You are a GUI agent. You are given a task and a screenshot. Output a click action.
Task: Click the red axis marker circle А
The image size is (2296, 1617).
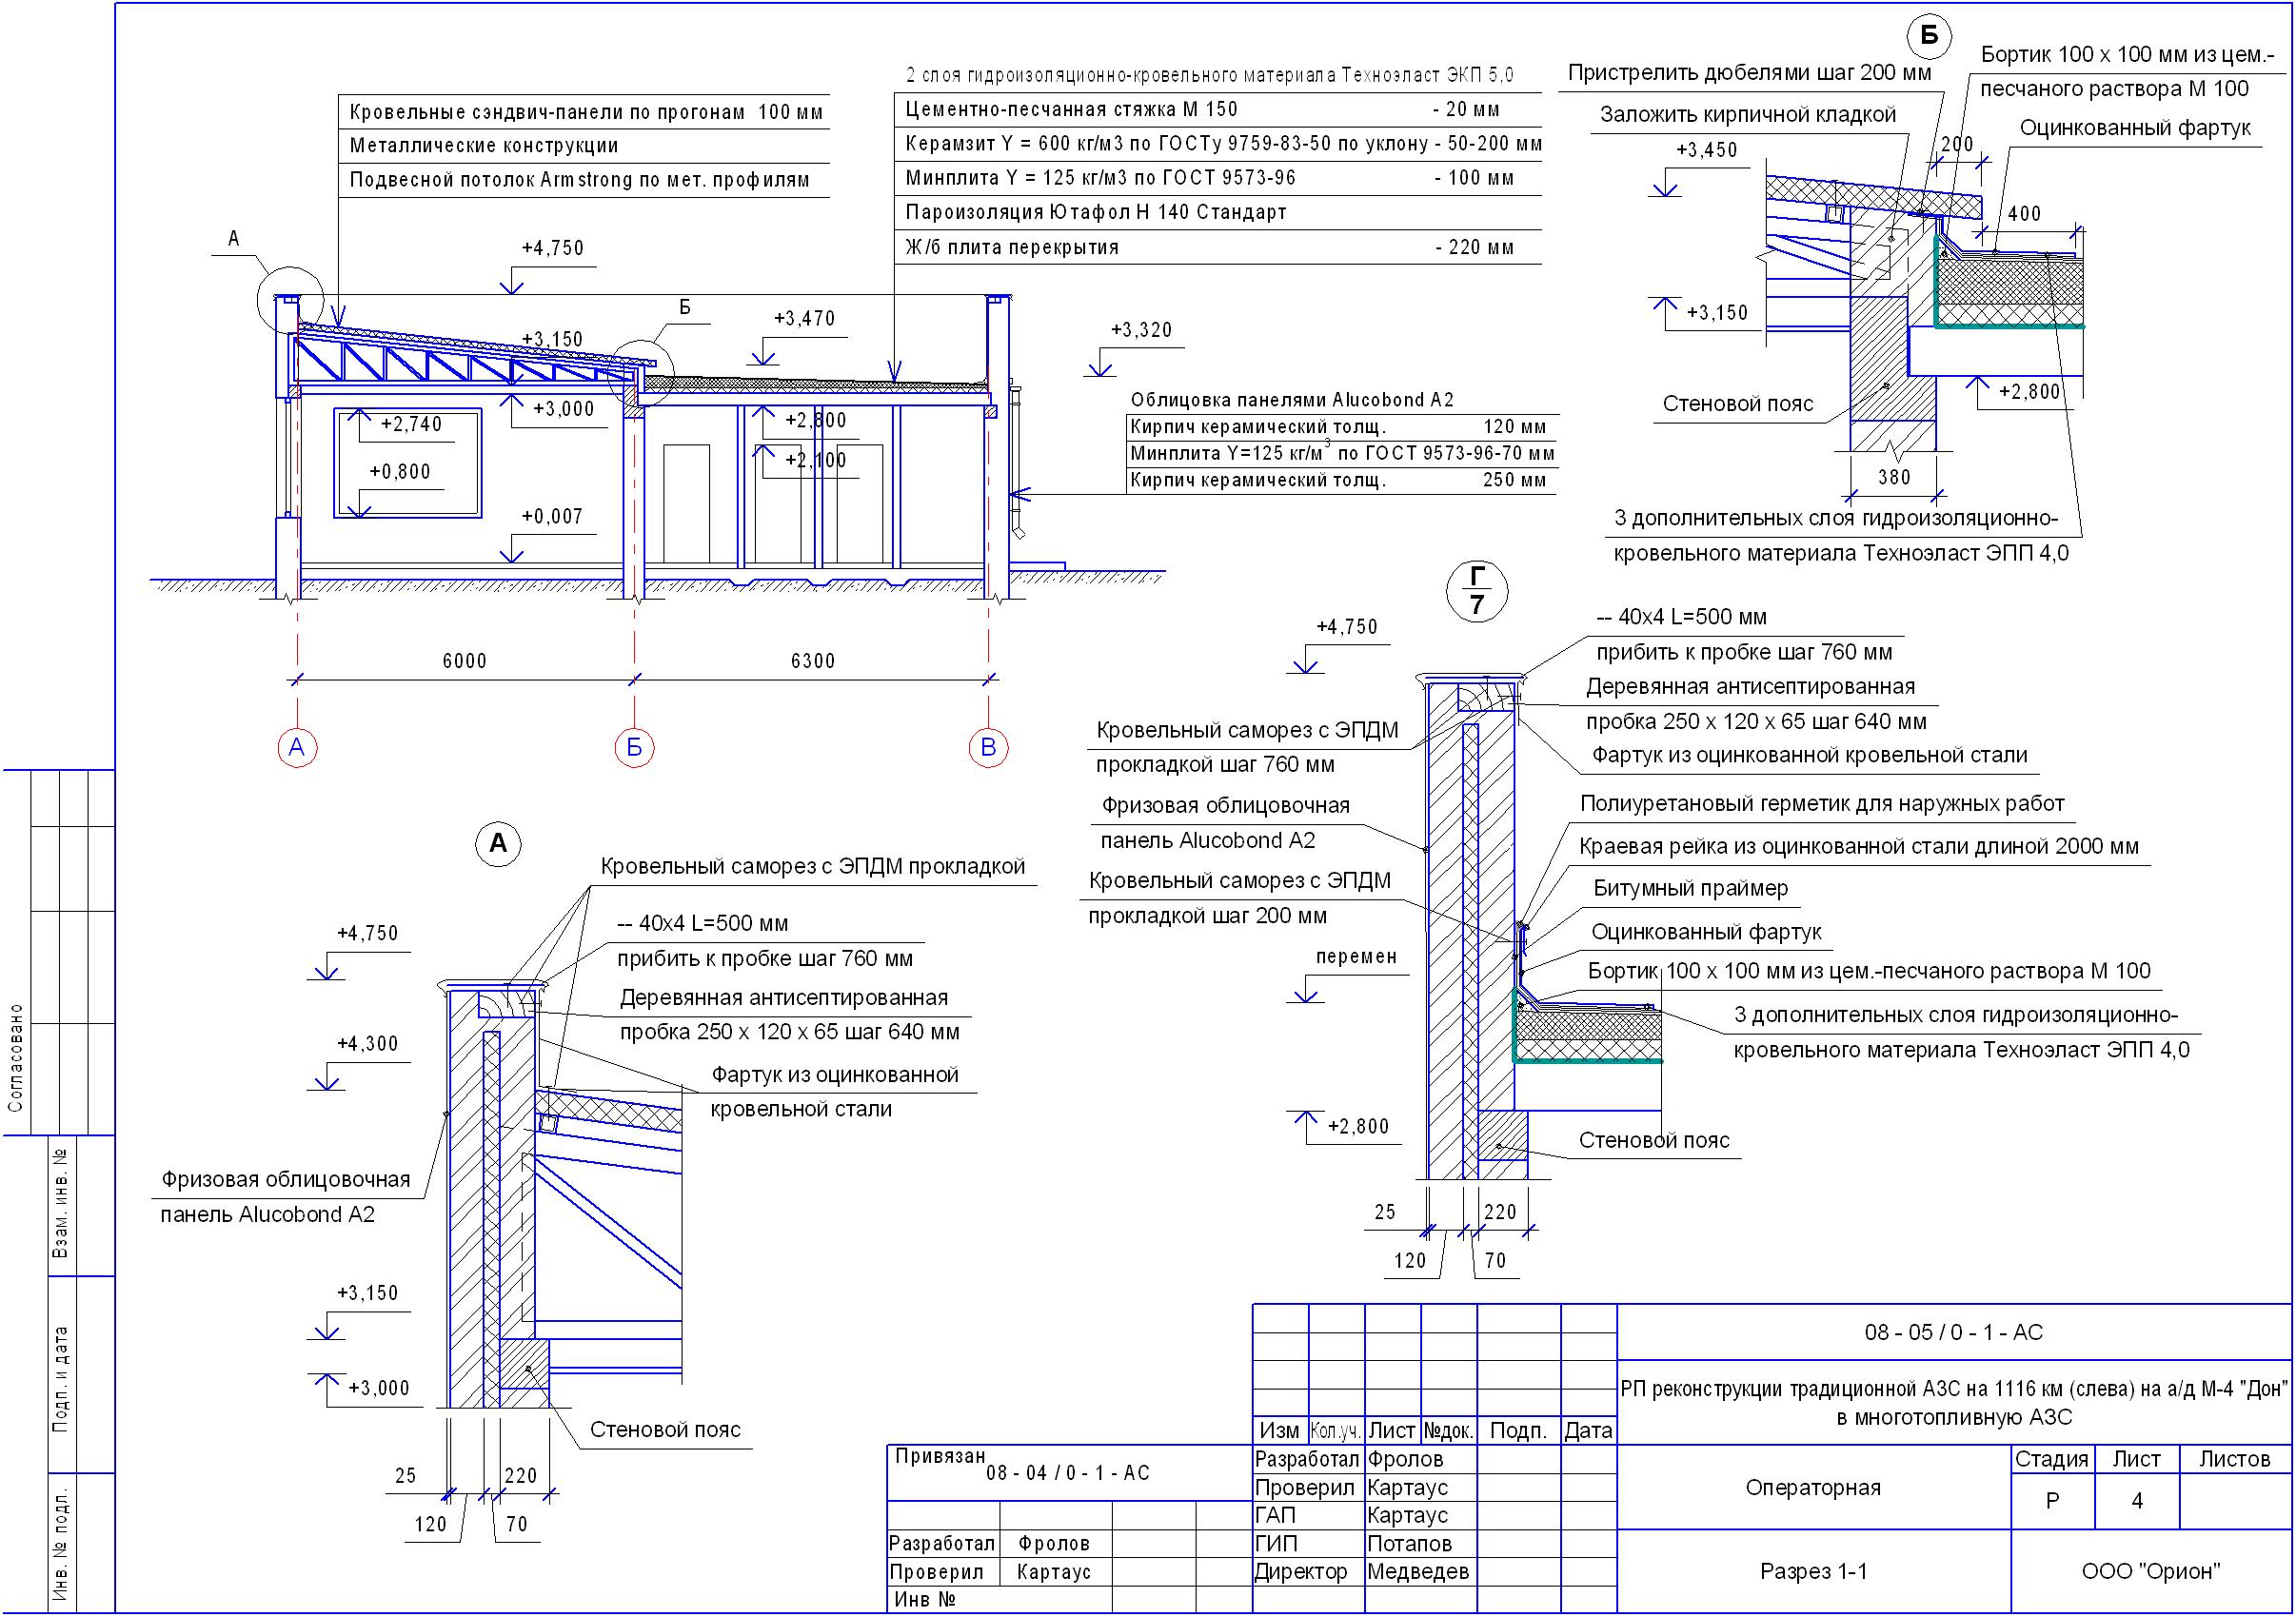297,748
